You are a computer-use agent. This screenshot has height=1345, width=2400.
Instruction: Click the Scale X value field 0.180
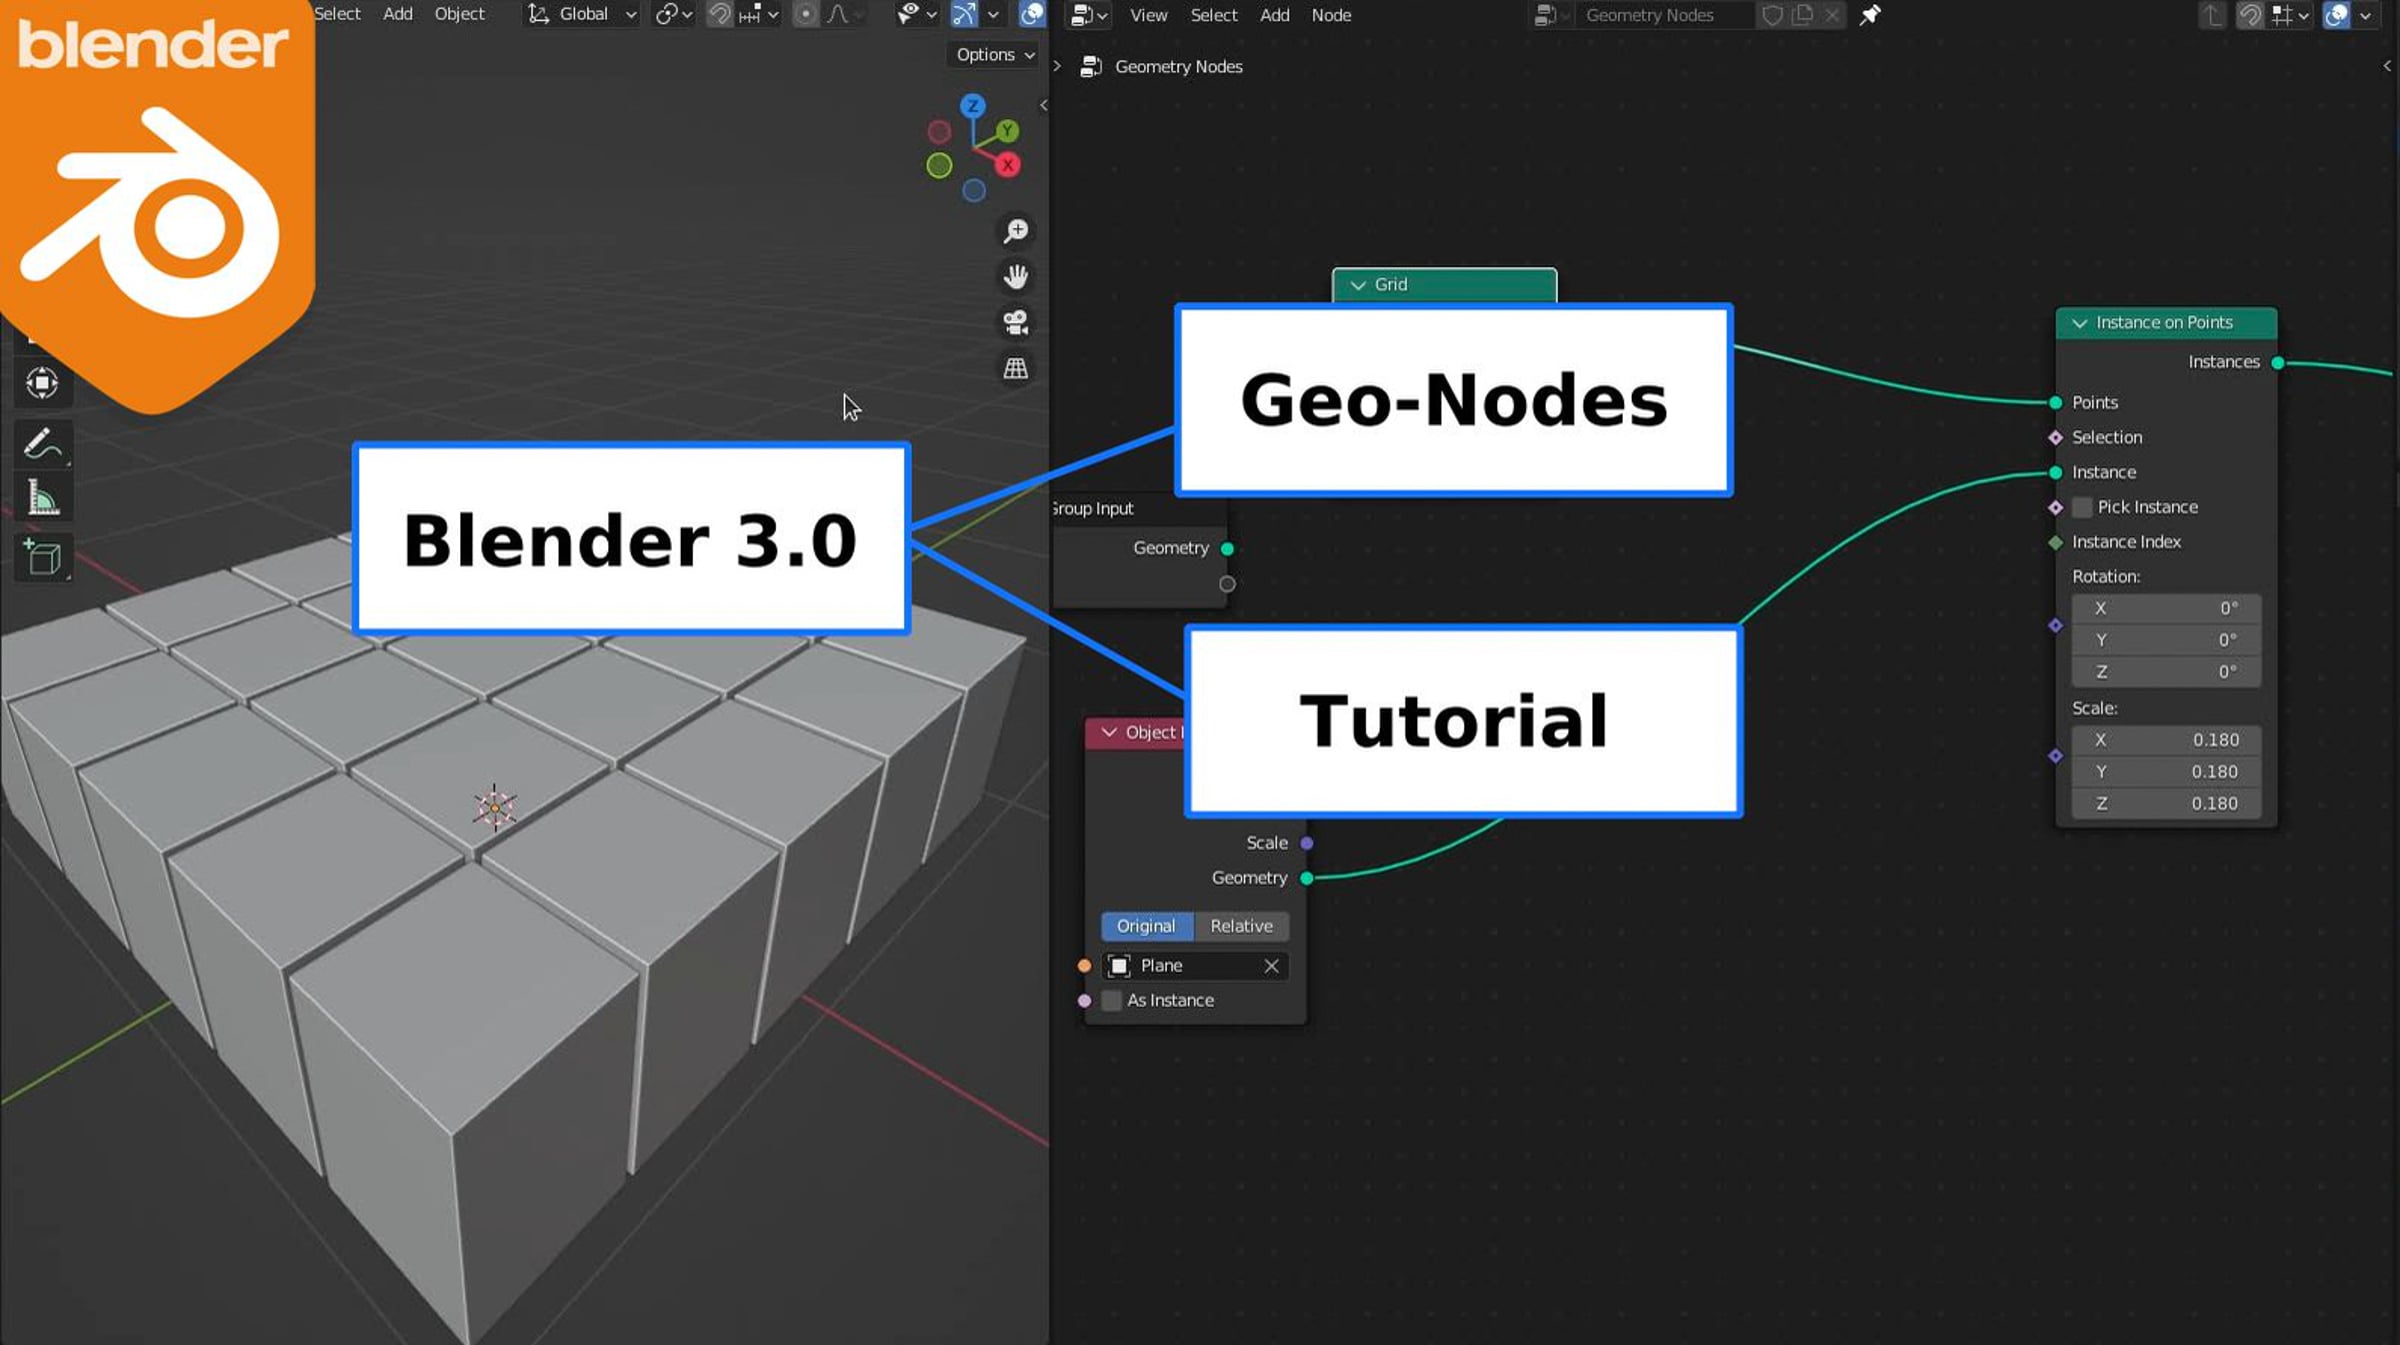pyautogui.click(x=2166, y=740)
